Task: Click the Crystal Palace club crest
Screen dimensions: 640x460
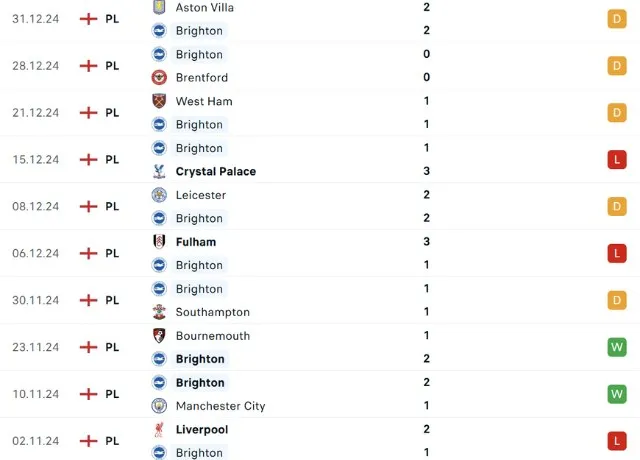Action: 159,171
